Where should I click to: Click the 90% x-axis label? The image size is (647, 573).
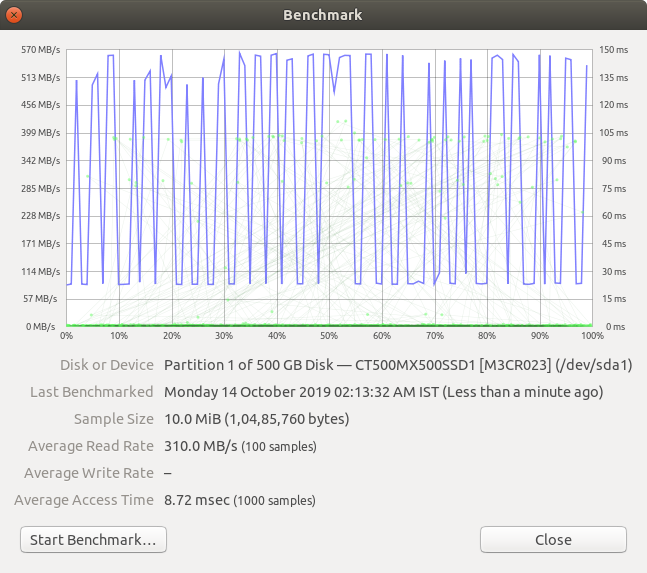coord(540,336)
